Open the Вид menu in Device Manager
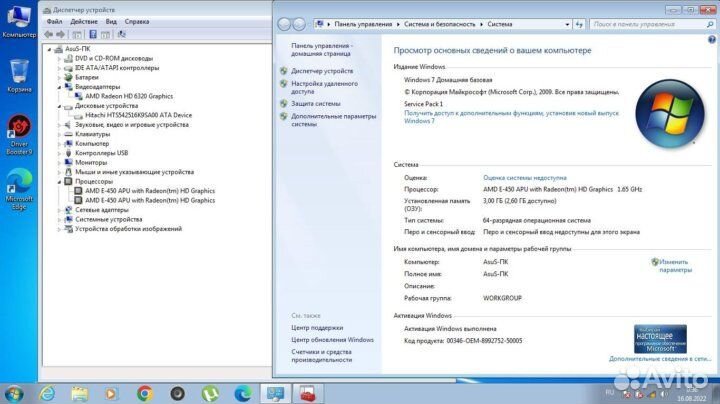Viewport: 720px width, 404px height. click(111, 22)
